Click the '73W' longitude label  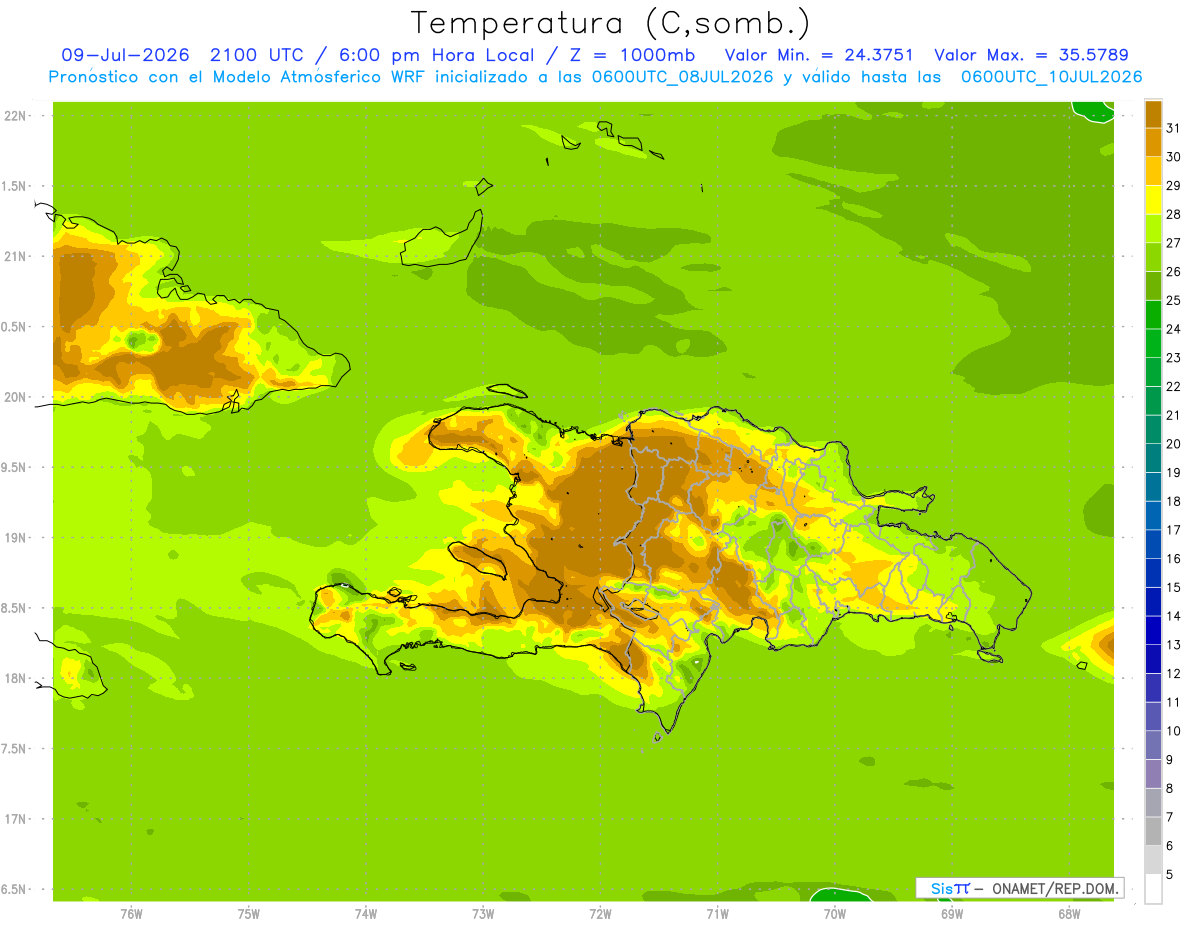pyautogui.click(x=483, y=914)
